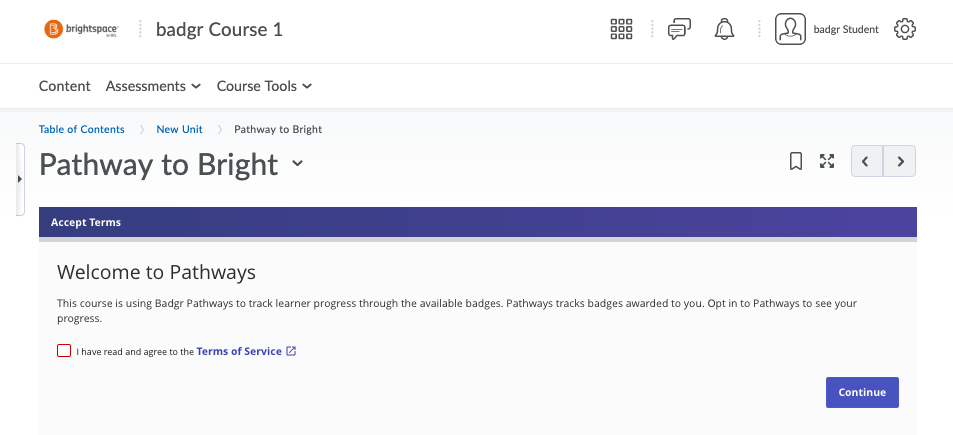The height and width of the screenshot is (435, 953).
Task: Click the Brightspace logo
Action: (x=81, y=29)
